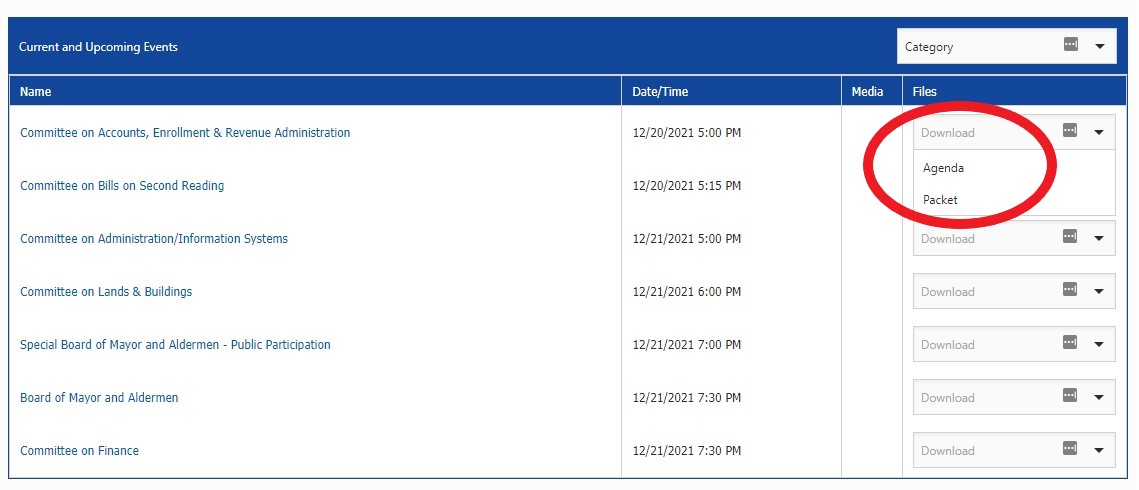Click the ellipsis icon in the Committee on Finance row

1069,449
